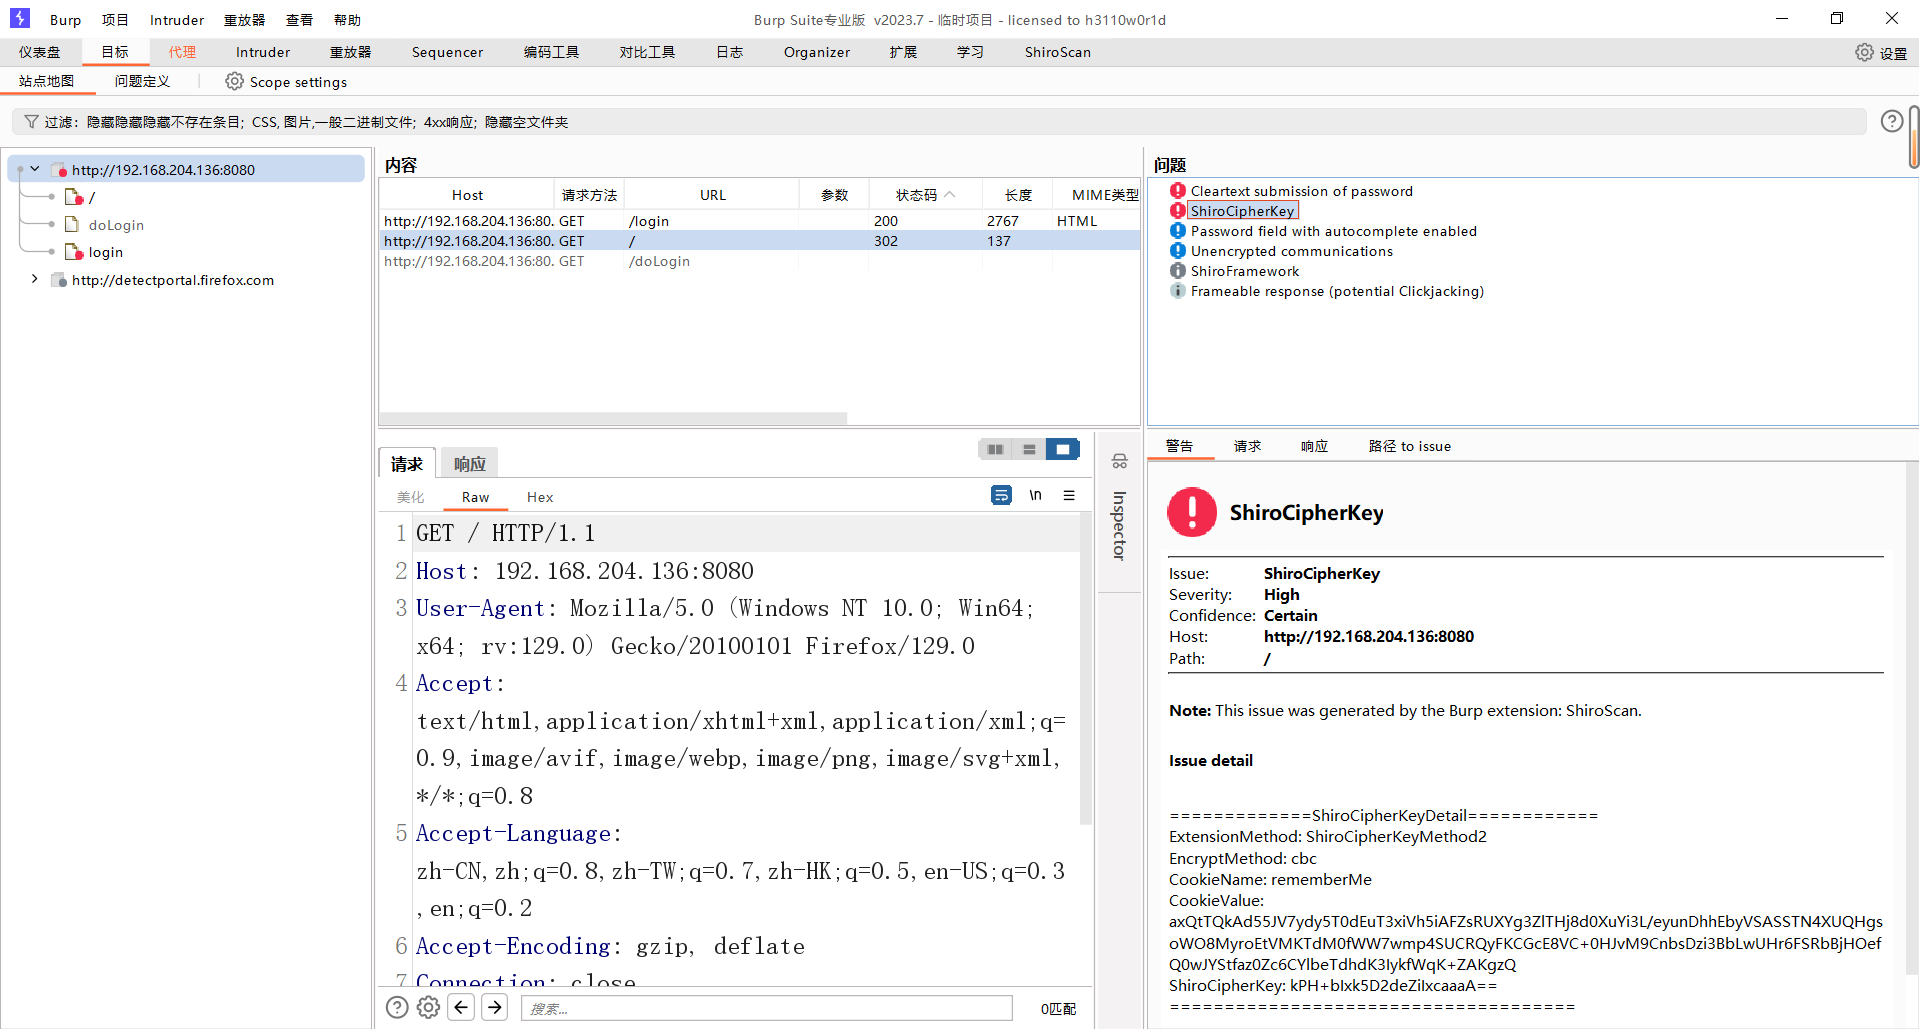Open the 路径 to issue tab

(x=1409, y=446)
